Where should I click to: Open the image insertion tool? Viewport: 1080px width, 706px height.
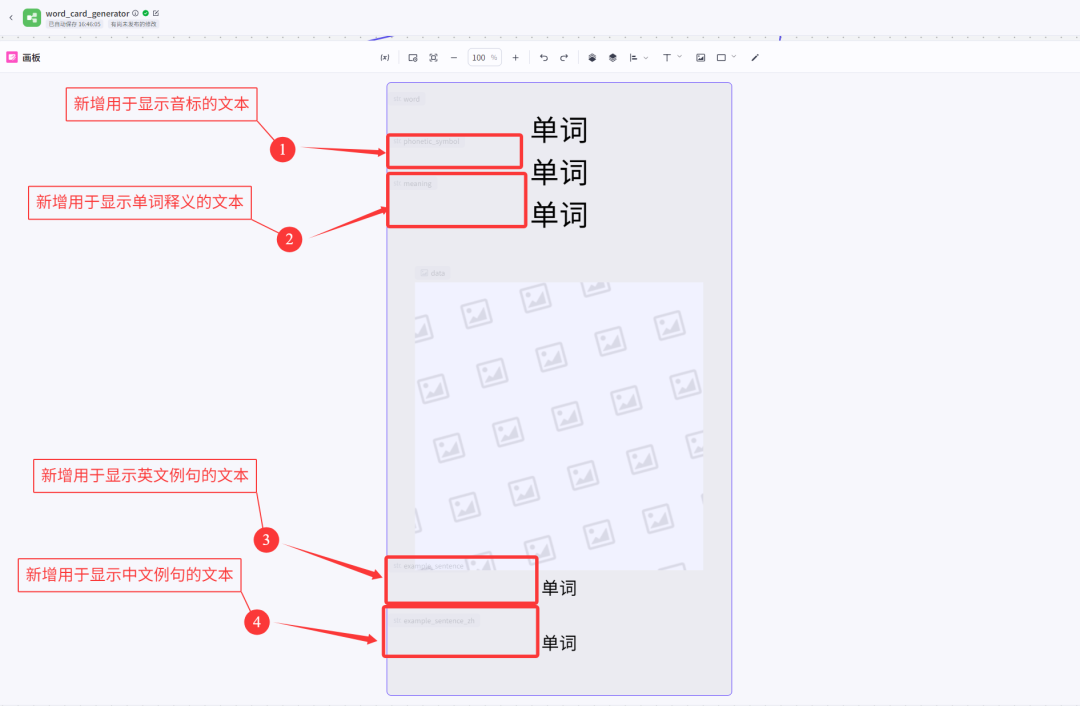point(700,57)
